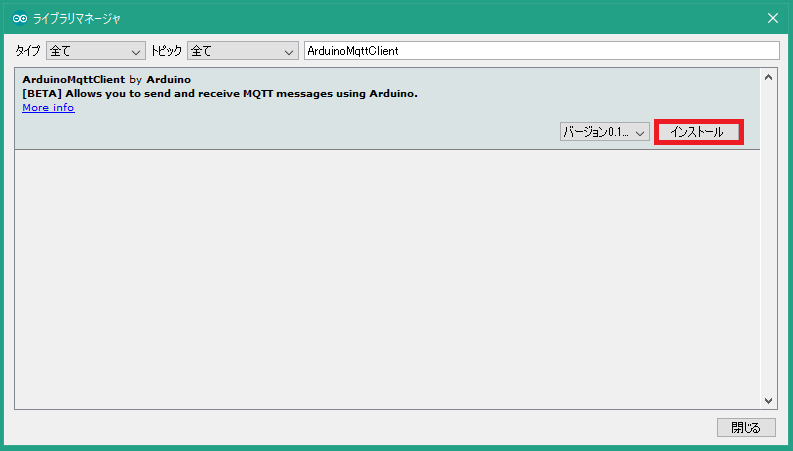Click the vertical scrollbar track
This screenshot has height=451, width=793.
768,240
